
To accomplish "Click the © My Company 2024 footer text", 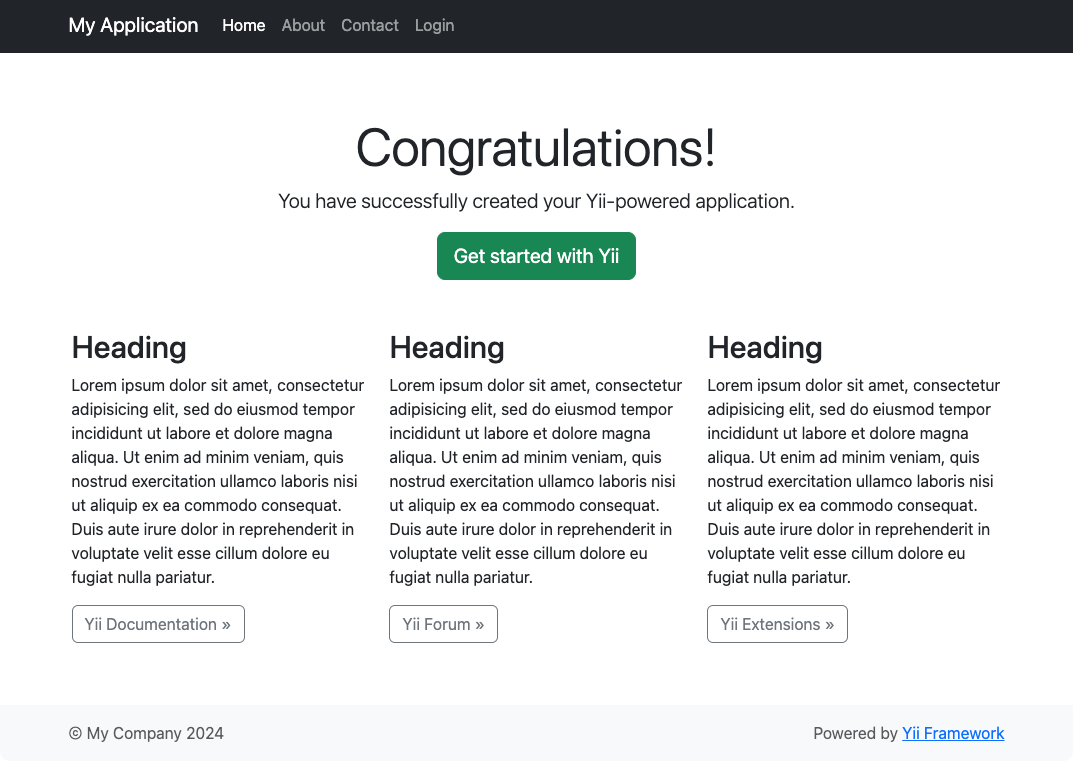I will pyautogui.click(x=146, y=733).
